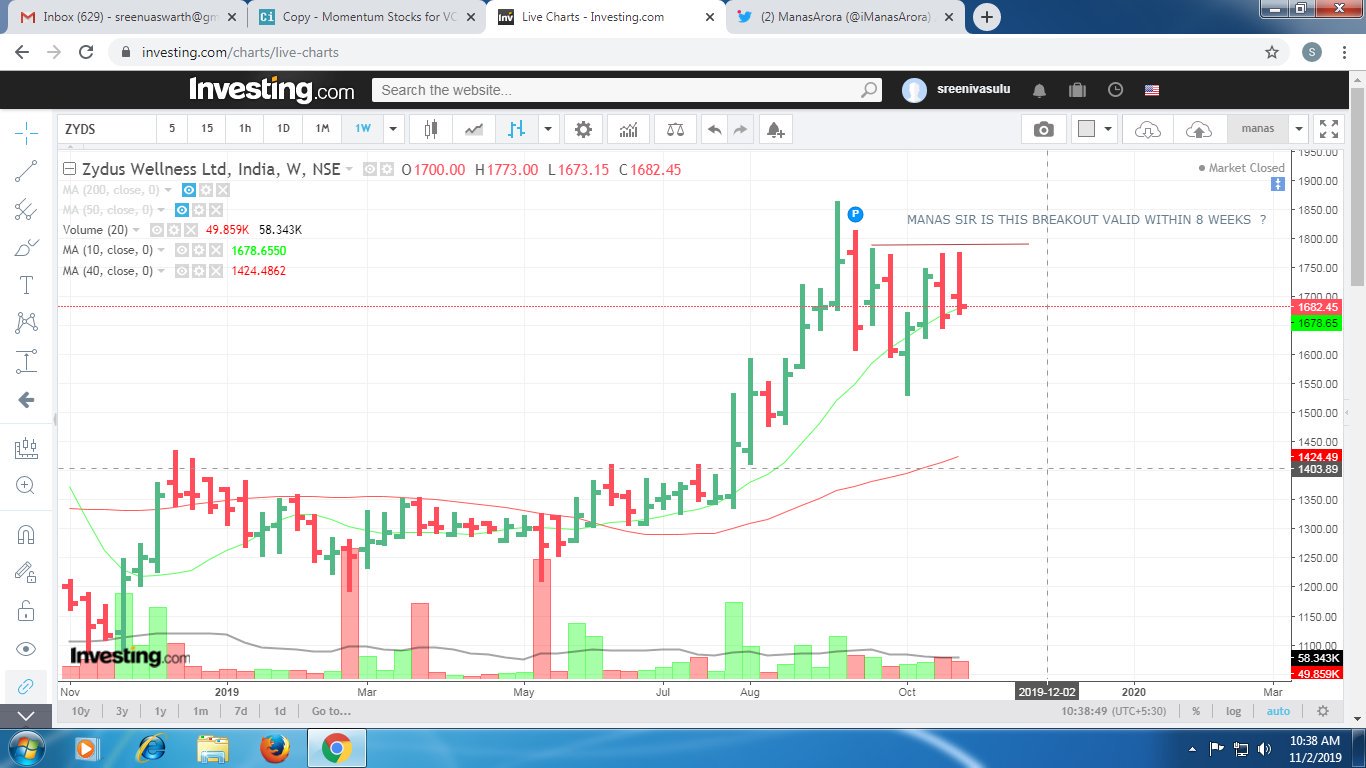Toggle lock all drawing tools
The height and width of the screenshot is (768, 1366).
(x=26, y=610)
